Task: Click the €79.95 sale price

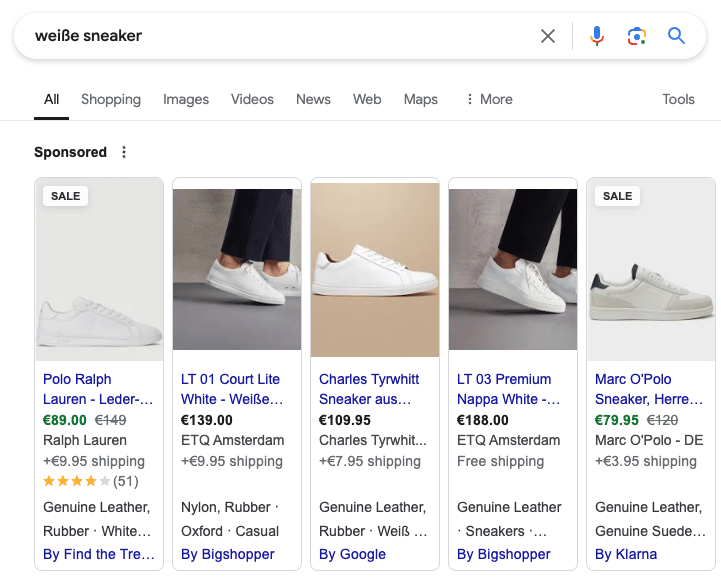Action: [x=617, y=420]
